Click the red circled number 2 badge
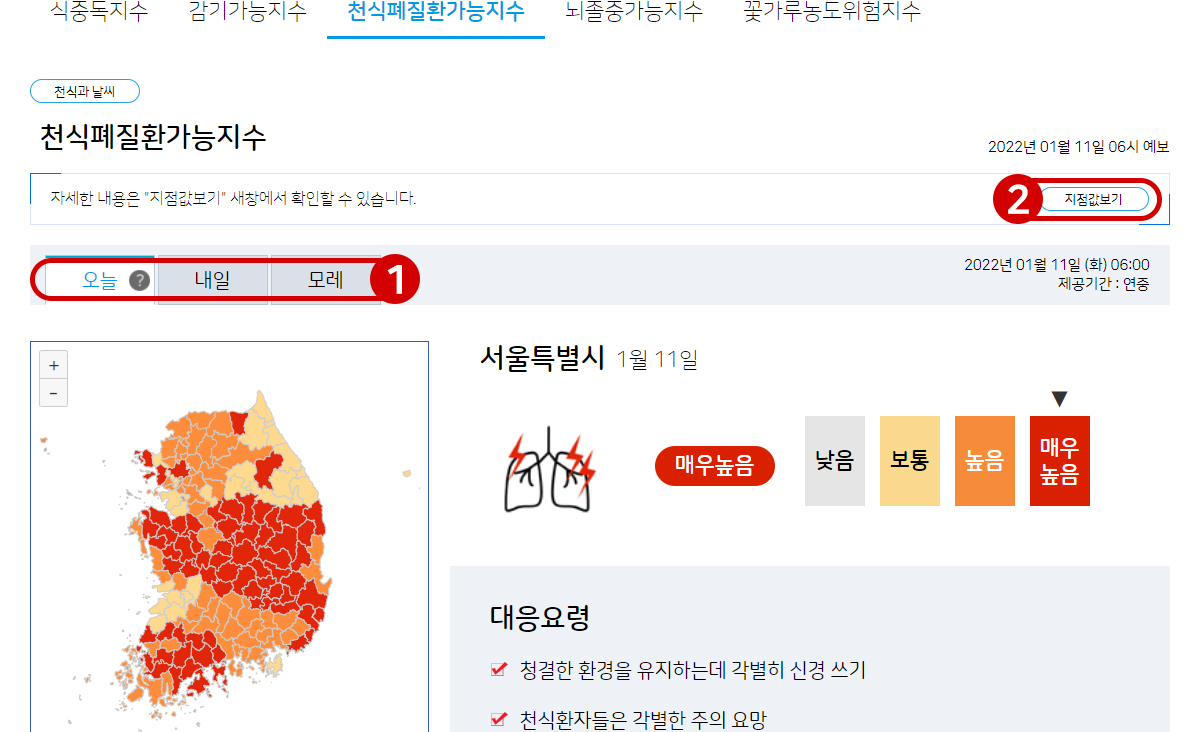This screenshot has width=1200, height=732. pos(1017,200)
